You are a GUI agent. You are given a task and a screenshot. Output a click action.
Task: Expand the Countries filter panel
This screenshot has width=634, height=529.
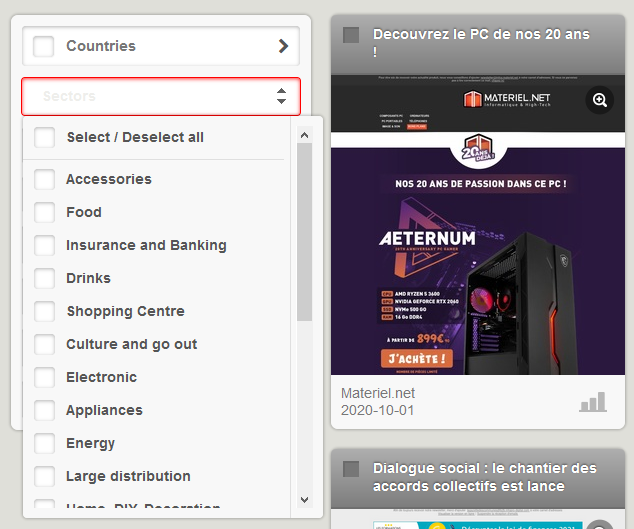point(160,46)
